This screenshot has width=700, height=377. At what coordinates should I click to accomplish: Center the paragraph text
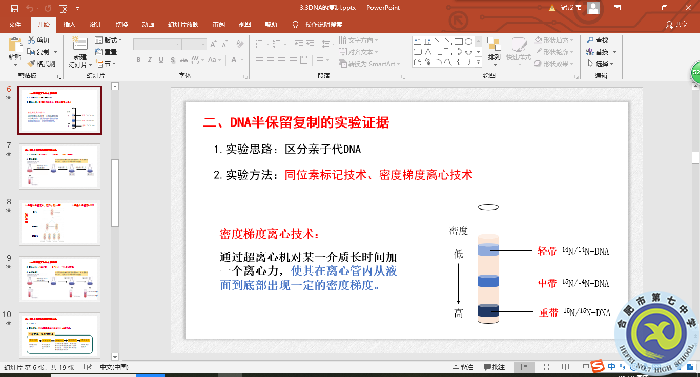click(271, 59)
